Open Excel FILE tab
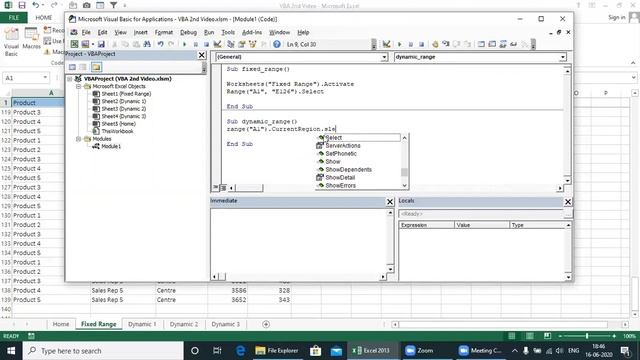 [x=13, y=18]
